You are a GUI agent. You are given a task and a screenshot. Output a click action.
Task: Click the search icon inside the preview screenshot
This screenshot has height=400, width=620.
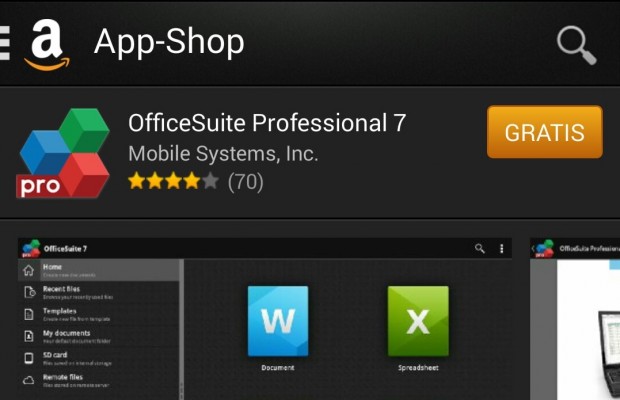pos(480,248)
